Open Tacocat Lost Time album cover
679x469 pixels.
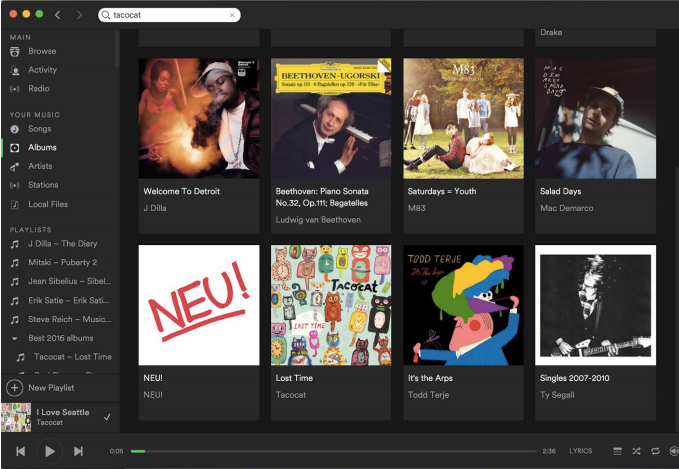pos(331,305)
